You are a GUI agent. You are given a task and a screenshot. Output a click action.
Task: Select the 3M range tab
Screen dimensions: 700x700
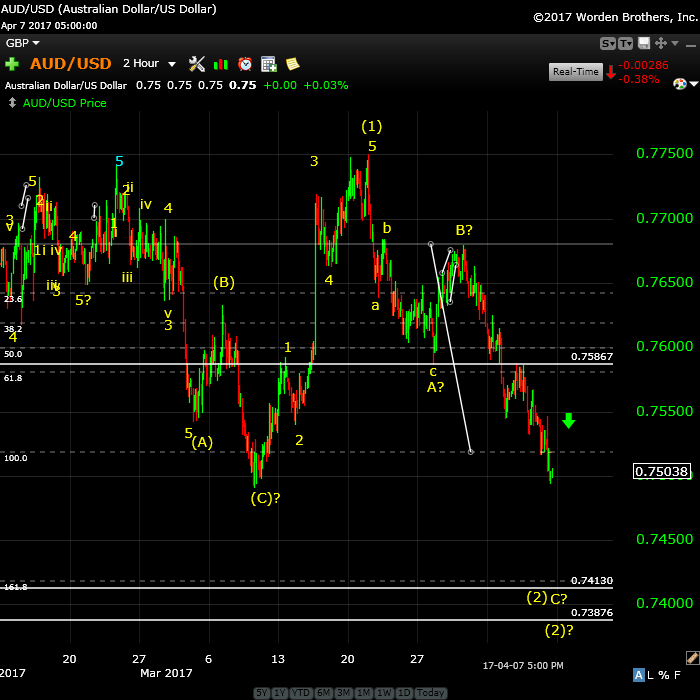click(x=343, y=693)
